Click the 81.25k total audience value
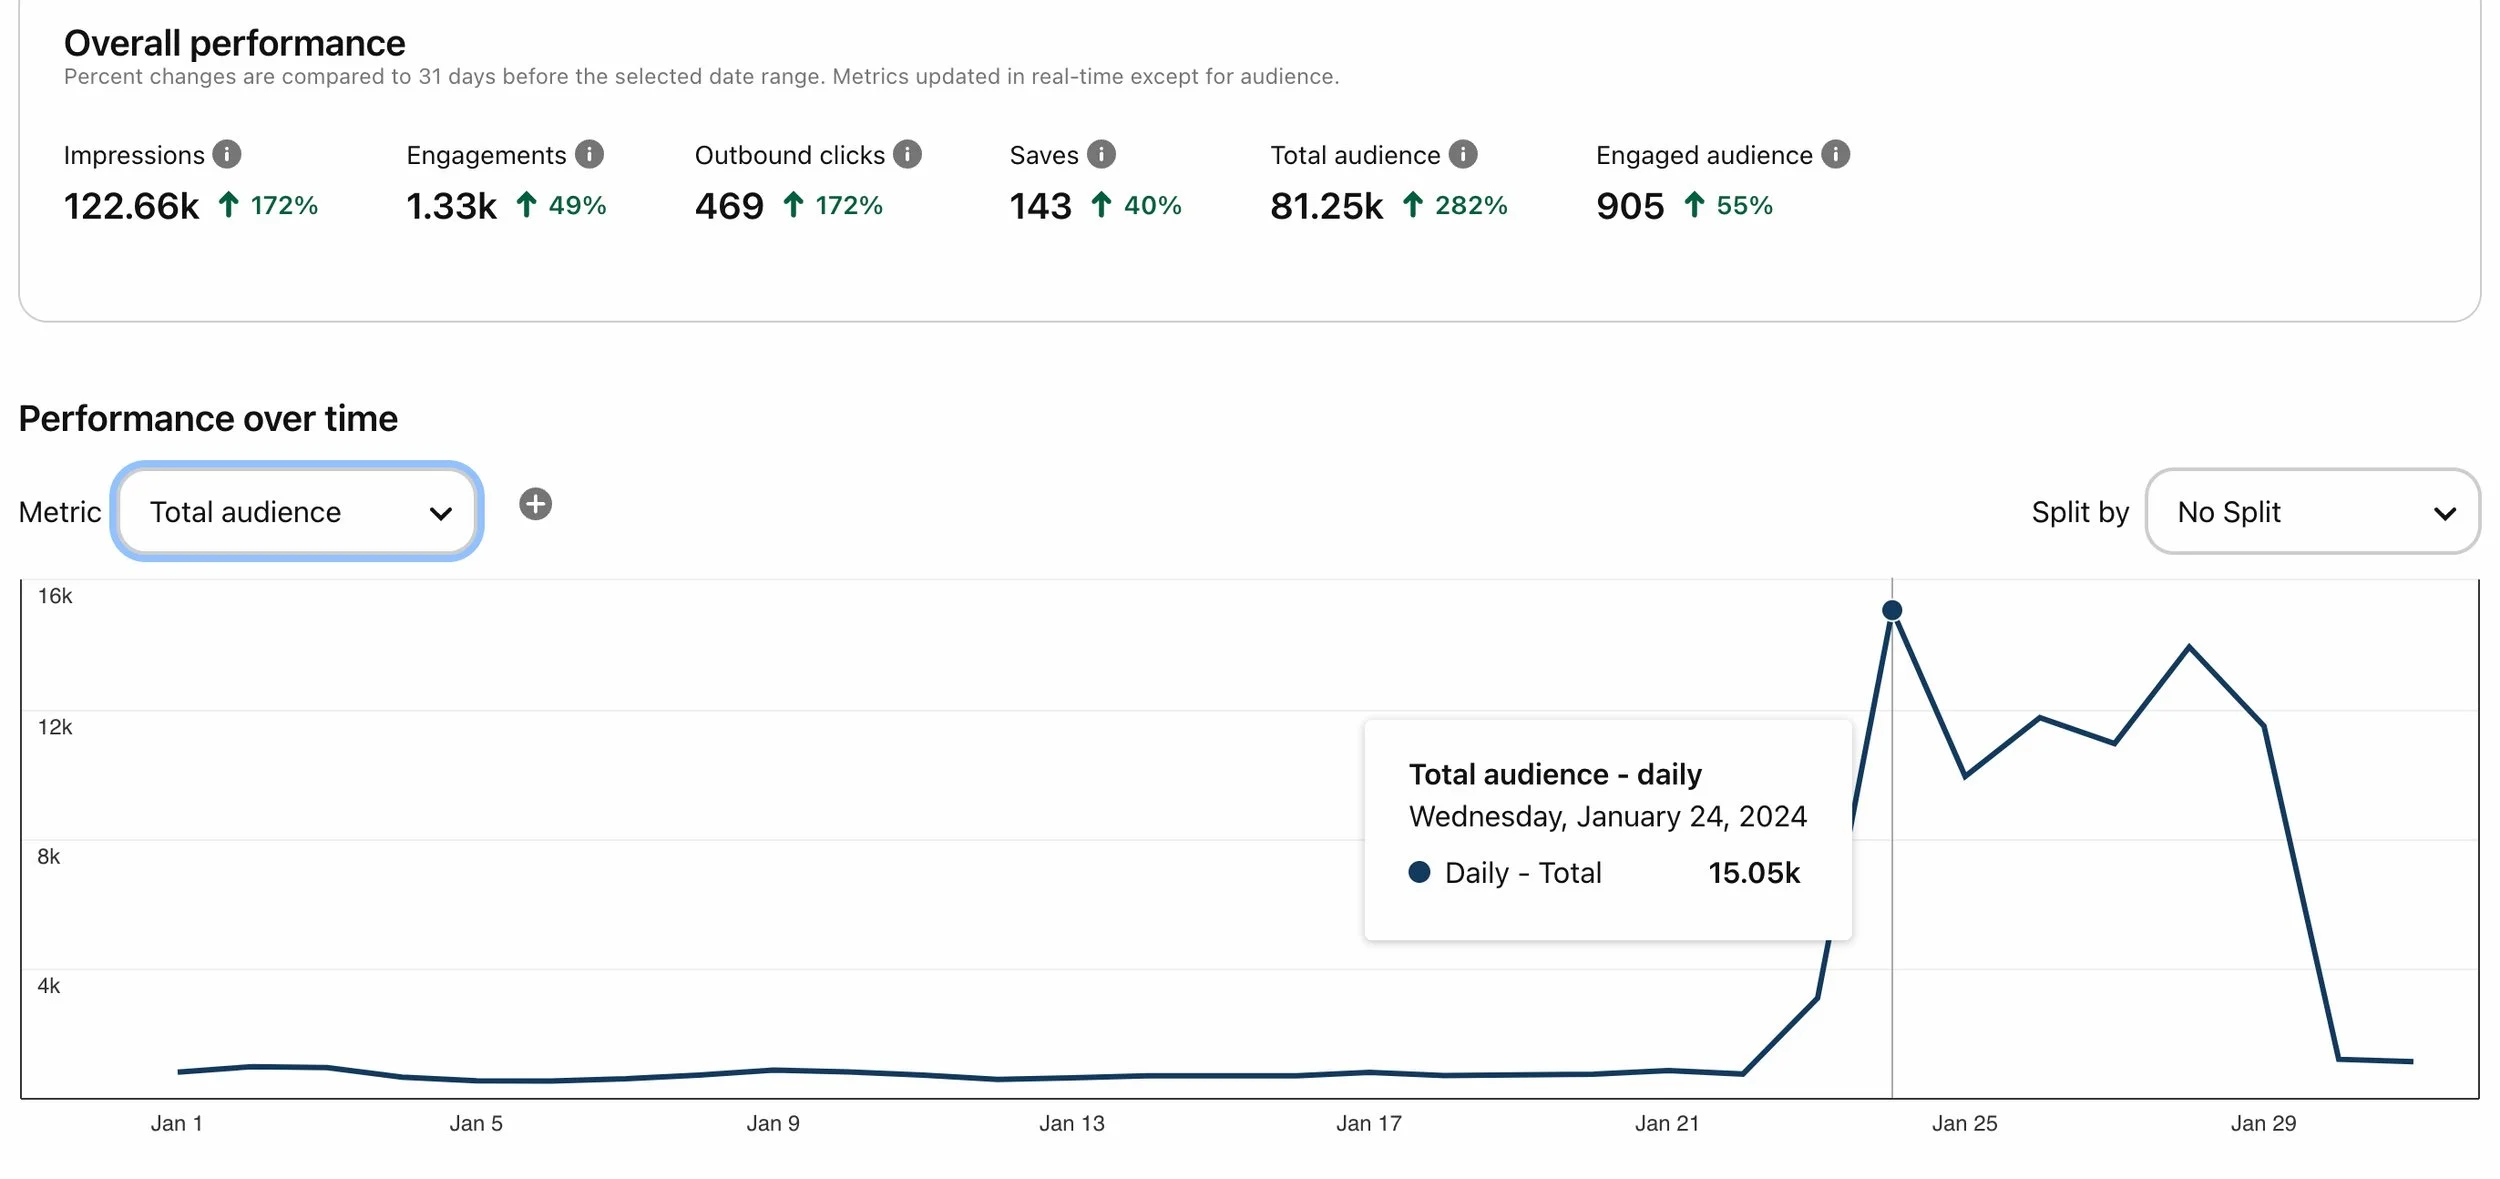Image resolution: width=2500 pixels, height=1179 pixels. 1326,206
